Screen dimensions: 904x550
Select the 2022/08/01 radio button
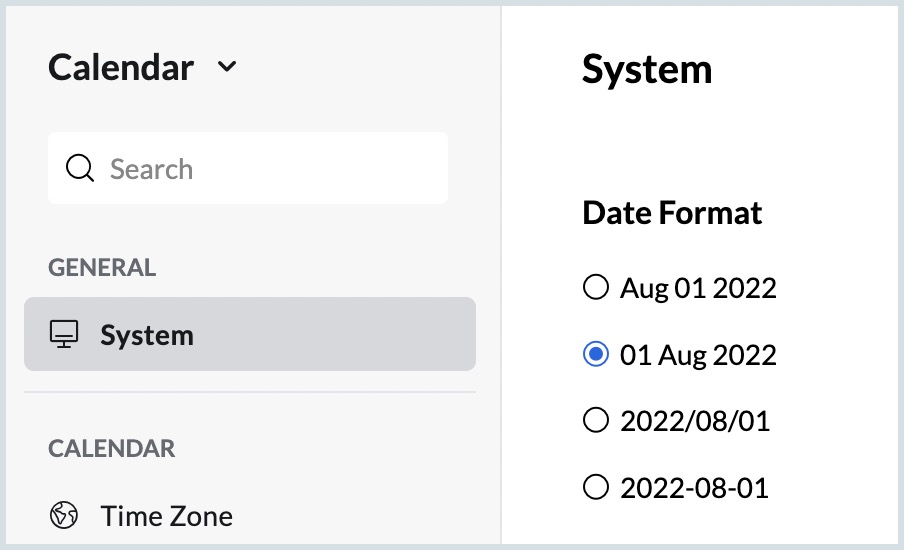coord(595,421)
